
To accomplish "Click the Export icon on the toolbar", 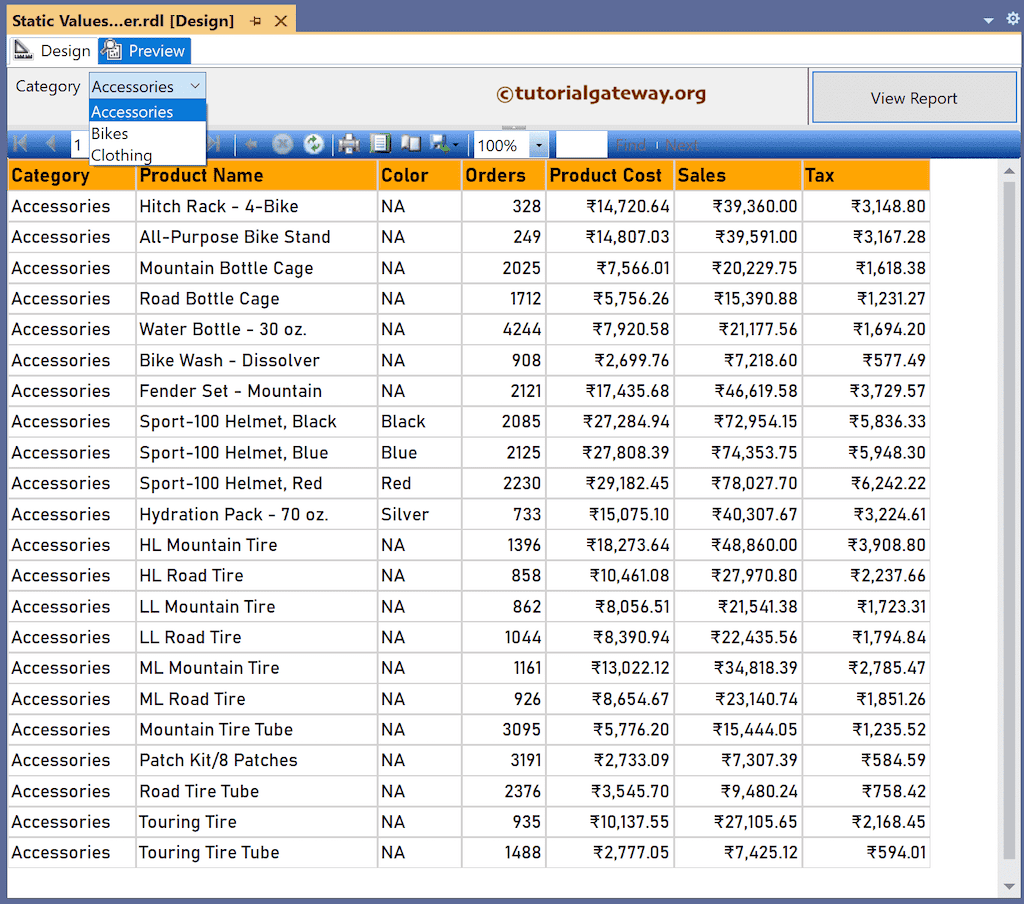I will [x=438, y=143].
